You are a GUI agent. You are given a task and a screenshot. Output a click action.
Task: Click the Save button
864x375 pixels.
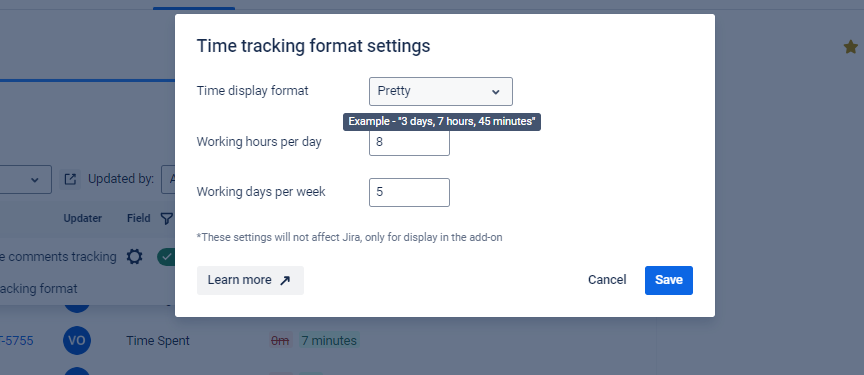(669, 280)
